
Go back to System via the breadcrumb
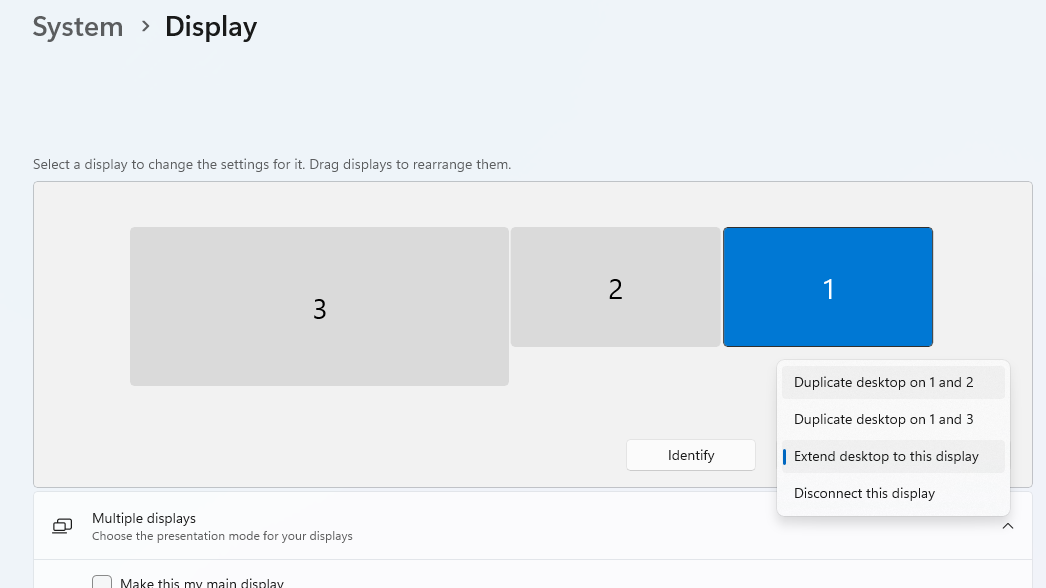77,27
